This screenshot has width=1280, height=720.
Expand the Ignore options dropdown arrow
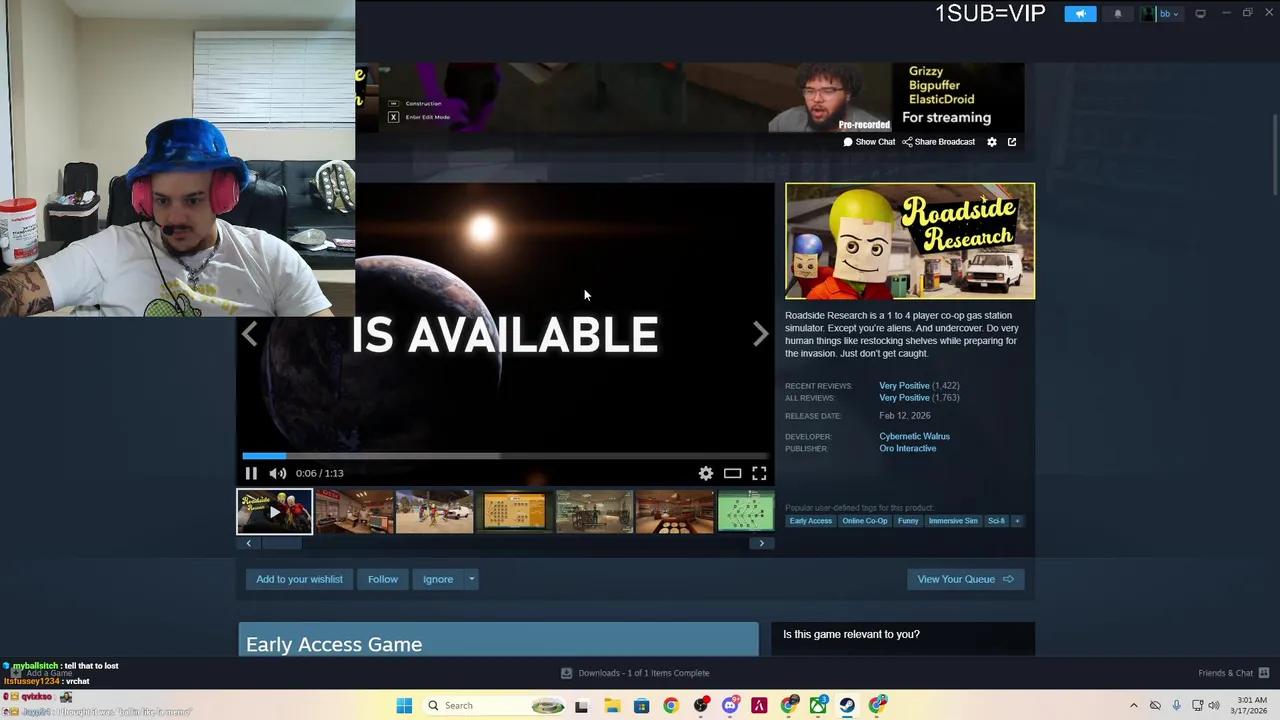pos(471,579)
